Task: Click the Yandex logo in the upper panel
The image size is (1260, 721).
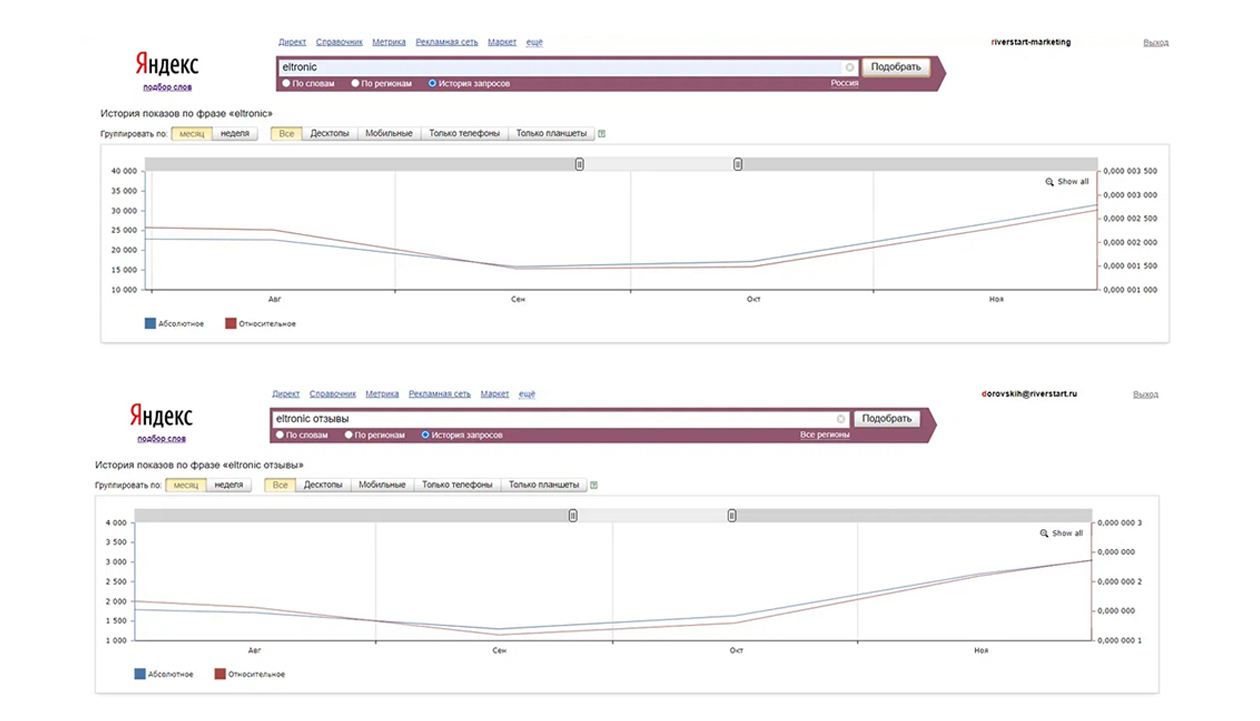Action: (x=167, y=64)
